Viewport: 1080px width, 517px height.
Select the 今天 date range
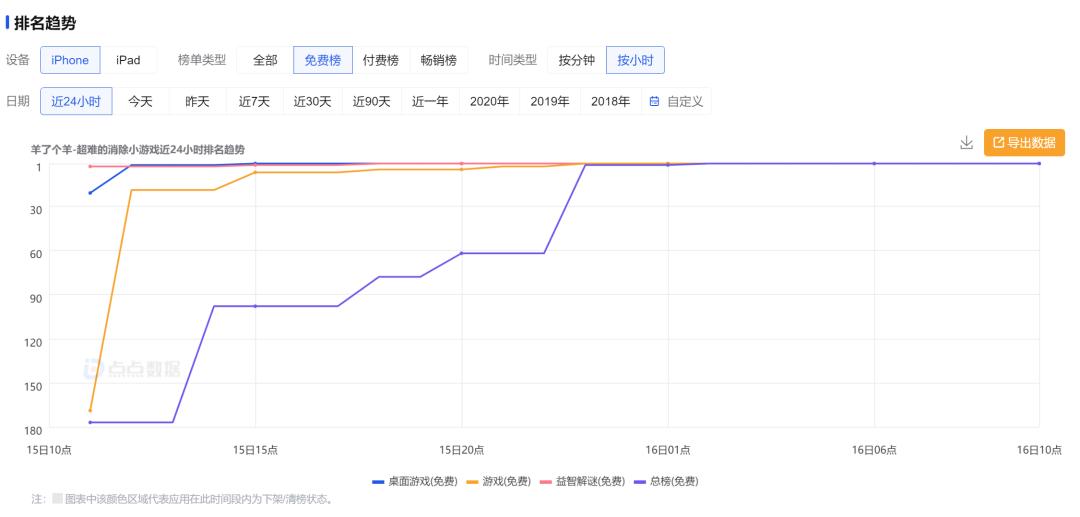coord(141,101)
